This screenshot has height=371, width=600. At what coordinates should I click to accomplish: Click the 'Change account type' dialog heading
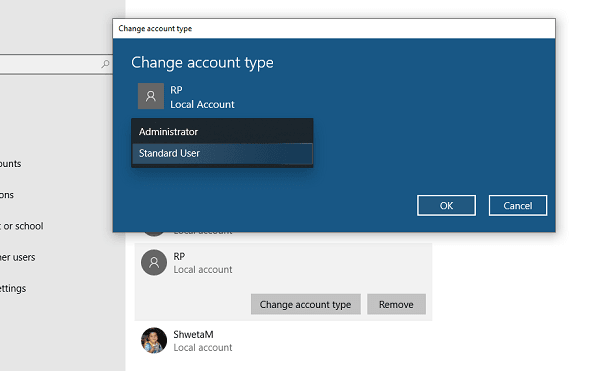tap(202, 63)
